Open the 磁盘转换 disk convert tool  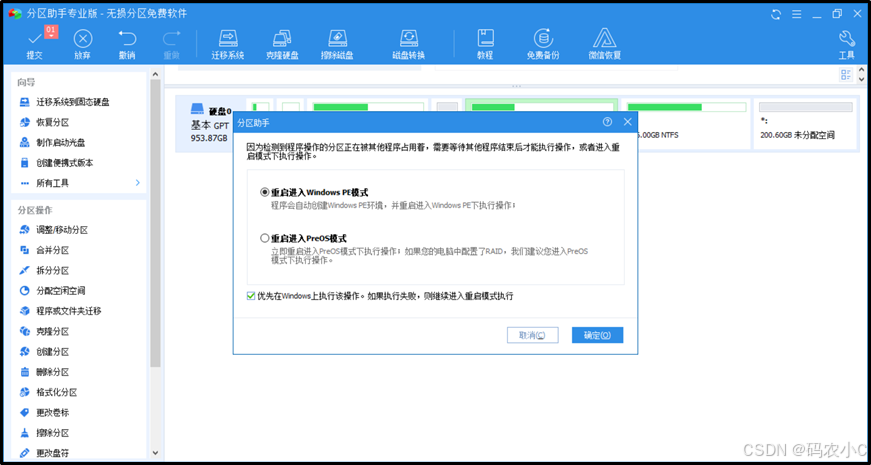409,43
